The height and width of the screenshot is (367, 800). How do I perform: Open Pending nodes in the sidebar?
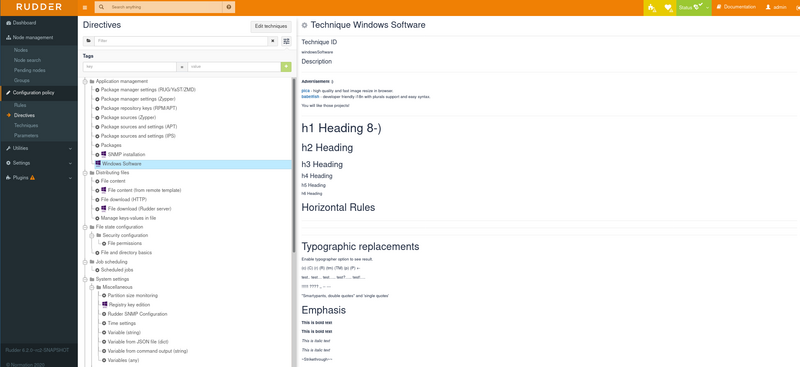pos(30,70)
